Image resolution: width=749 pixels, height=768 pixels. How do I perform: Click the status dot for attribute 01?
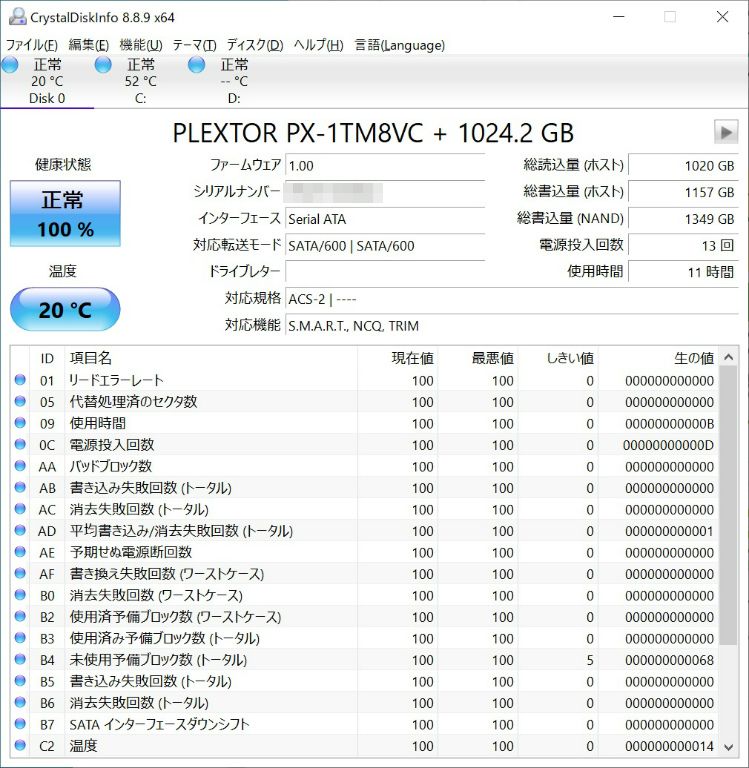20,380
